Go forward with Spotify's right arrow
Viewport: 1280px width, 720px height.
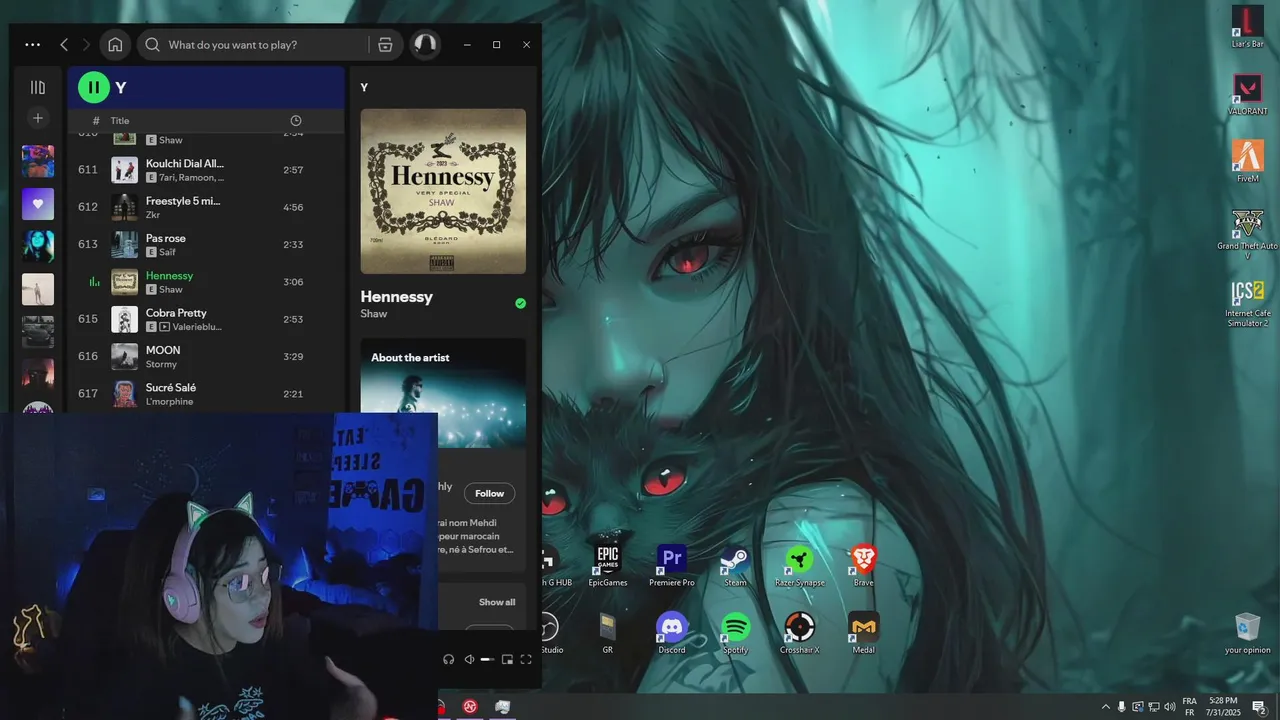click(x=86, y=45)
